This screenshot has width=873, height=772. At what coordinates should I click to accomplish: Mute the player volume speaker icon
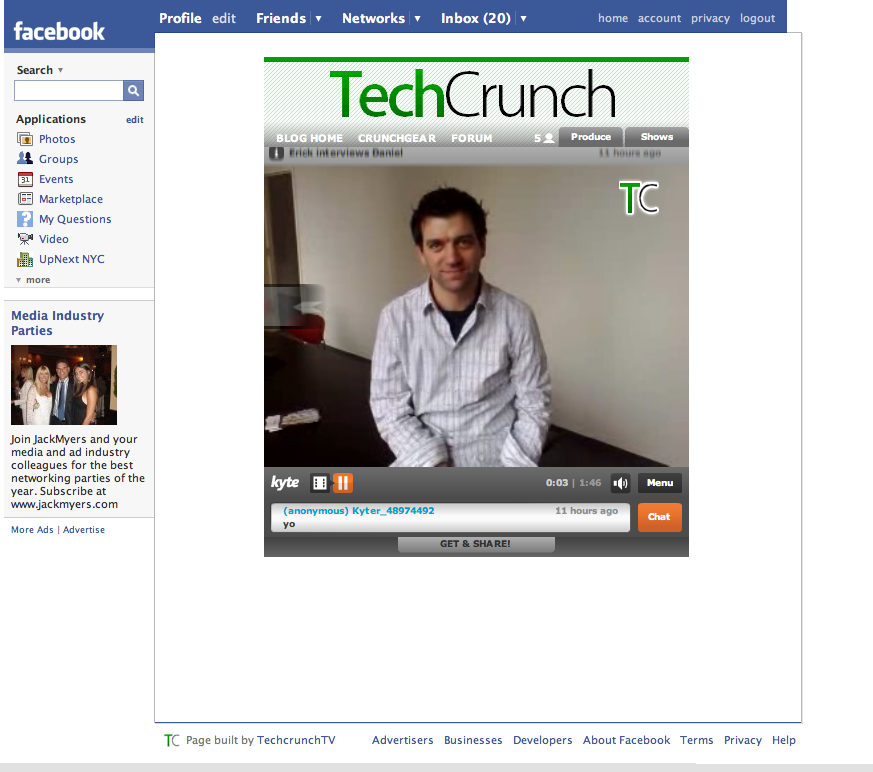click(620, 483)
